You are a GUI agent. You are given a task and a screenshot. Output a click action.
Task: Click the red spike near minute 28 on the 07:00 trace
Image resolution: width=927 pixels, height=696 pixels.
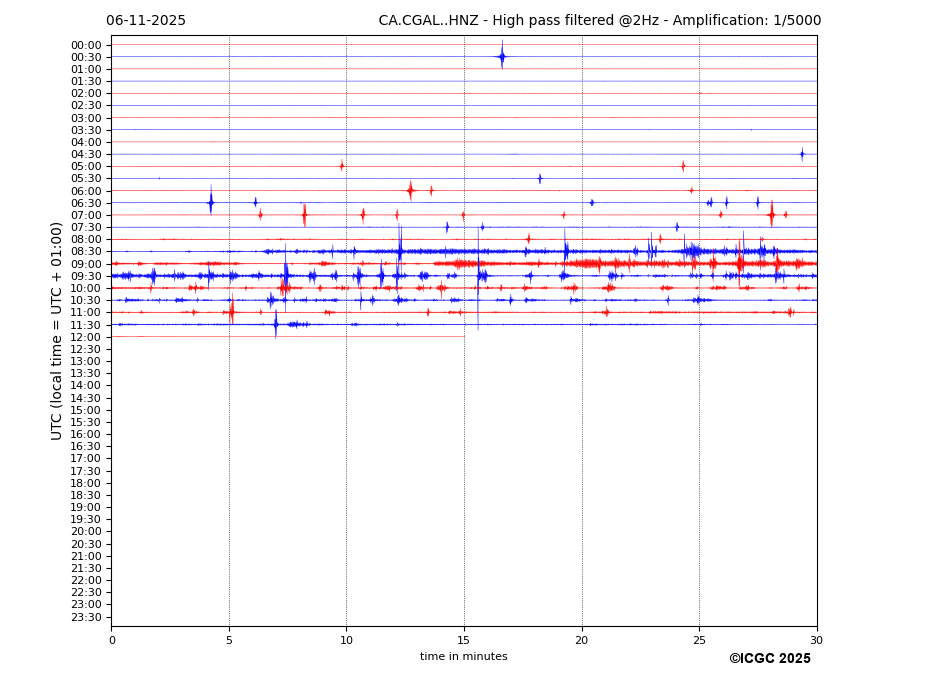click(771, 214)
